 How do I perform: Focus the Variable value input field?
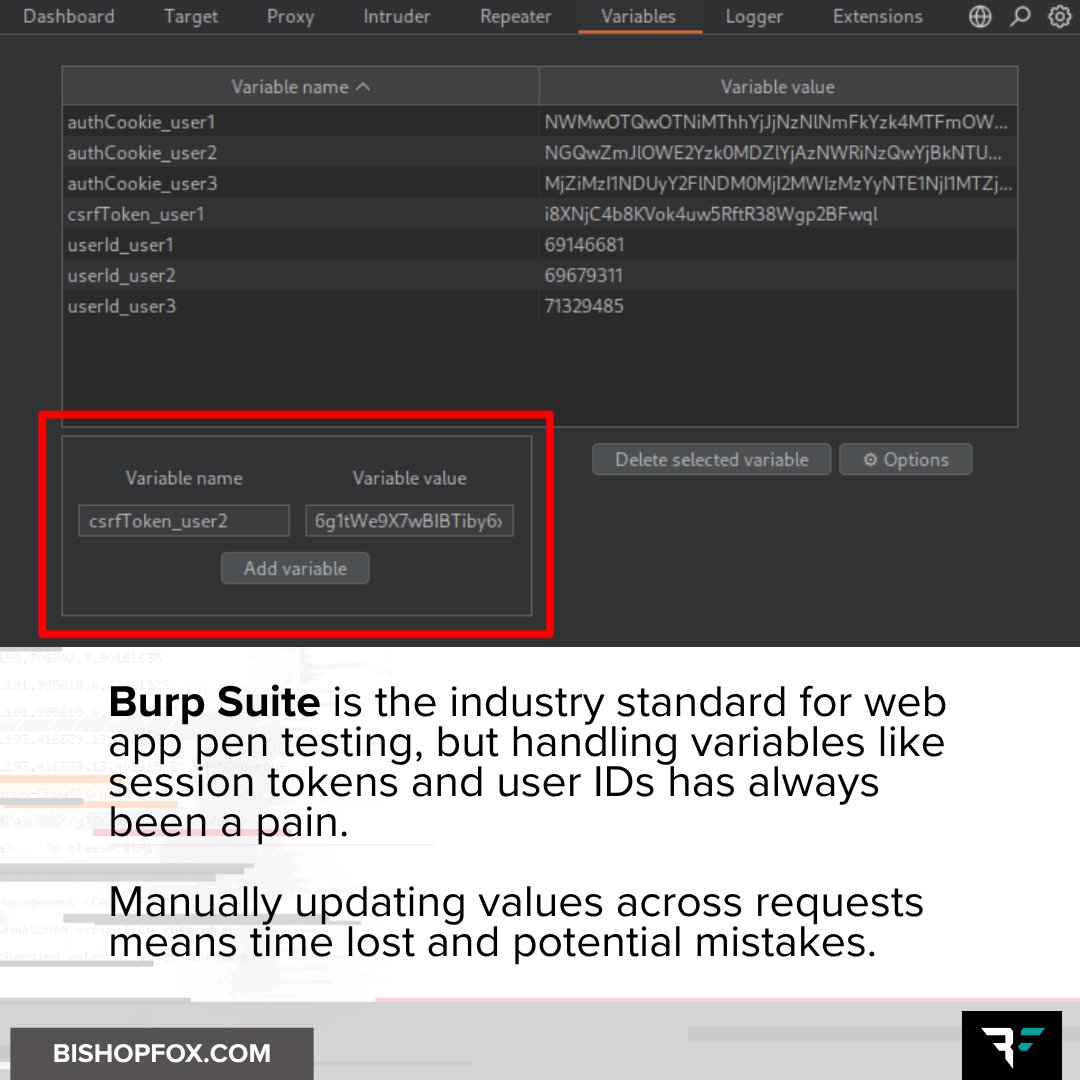[409, 521]
